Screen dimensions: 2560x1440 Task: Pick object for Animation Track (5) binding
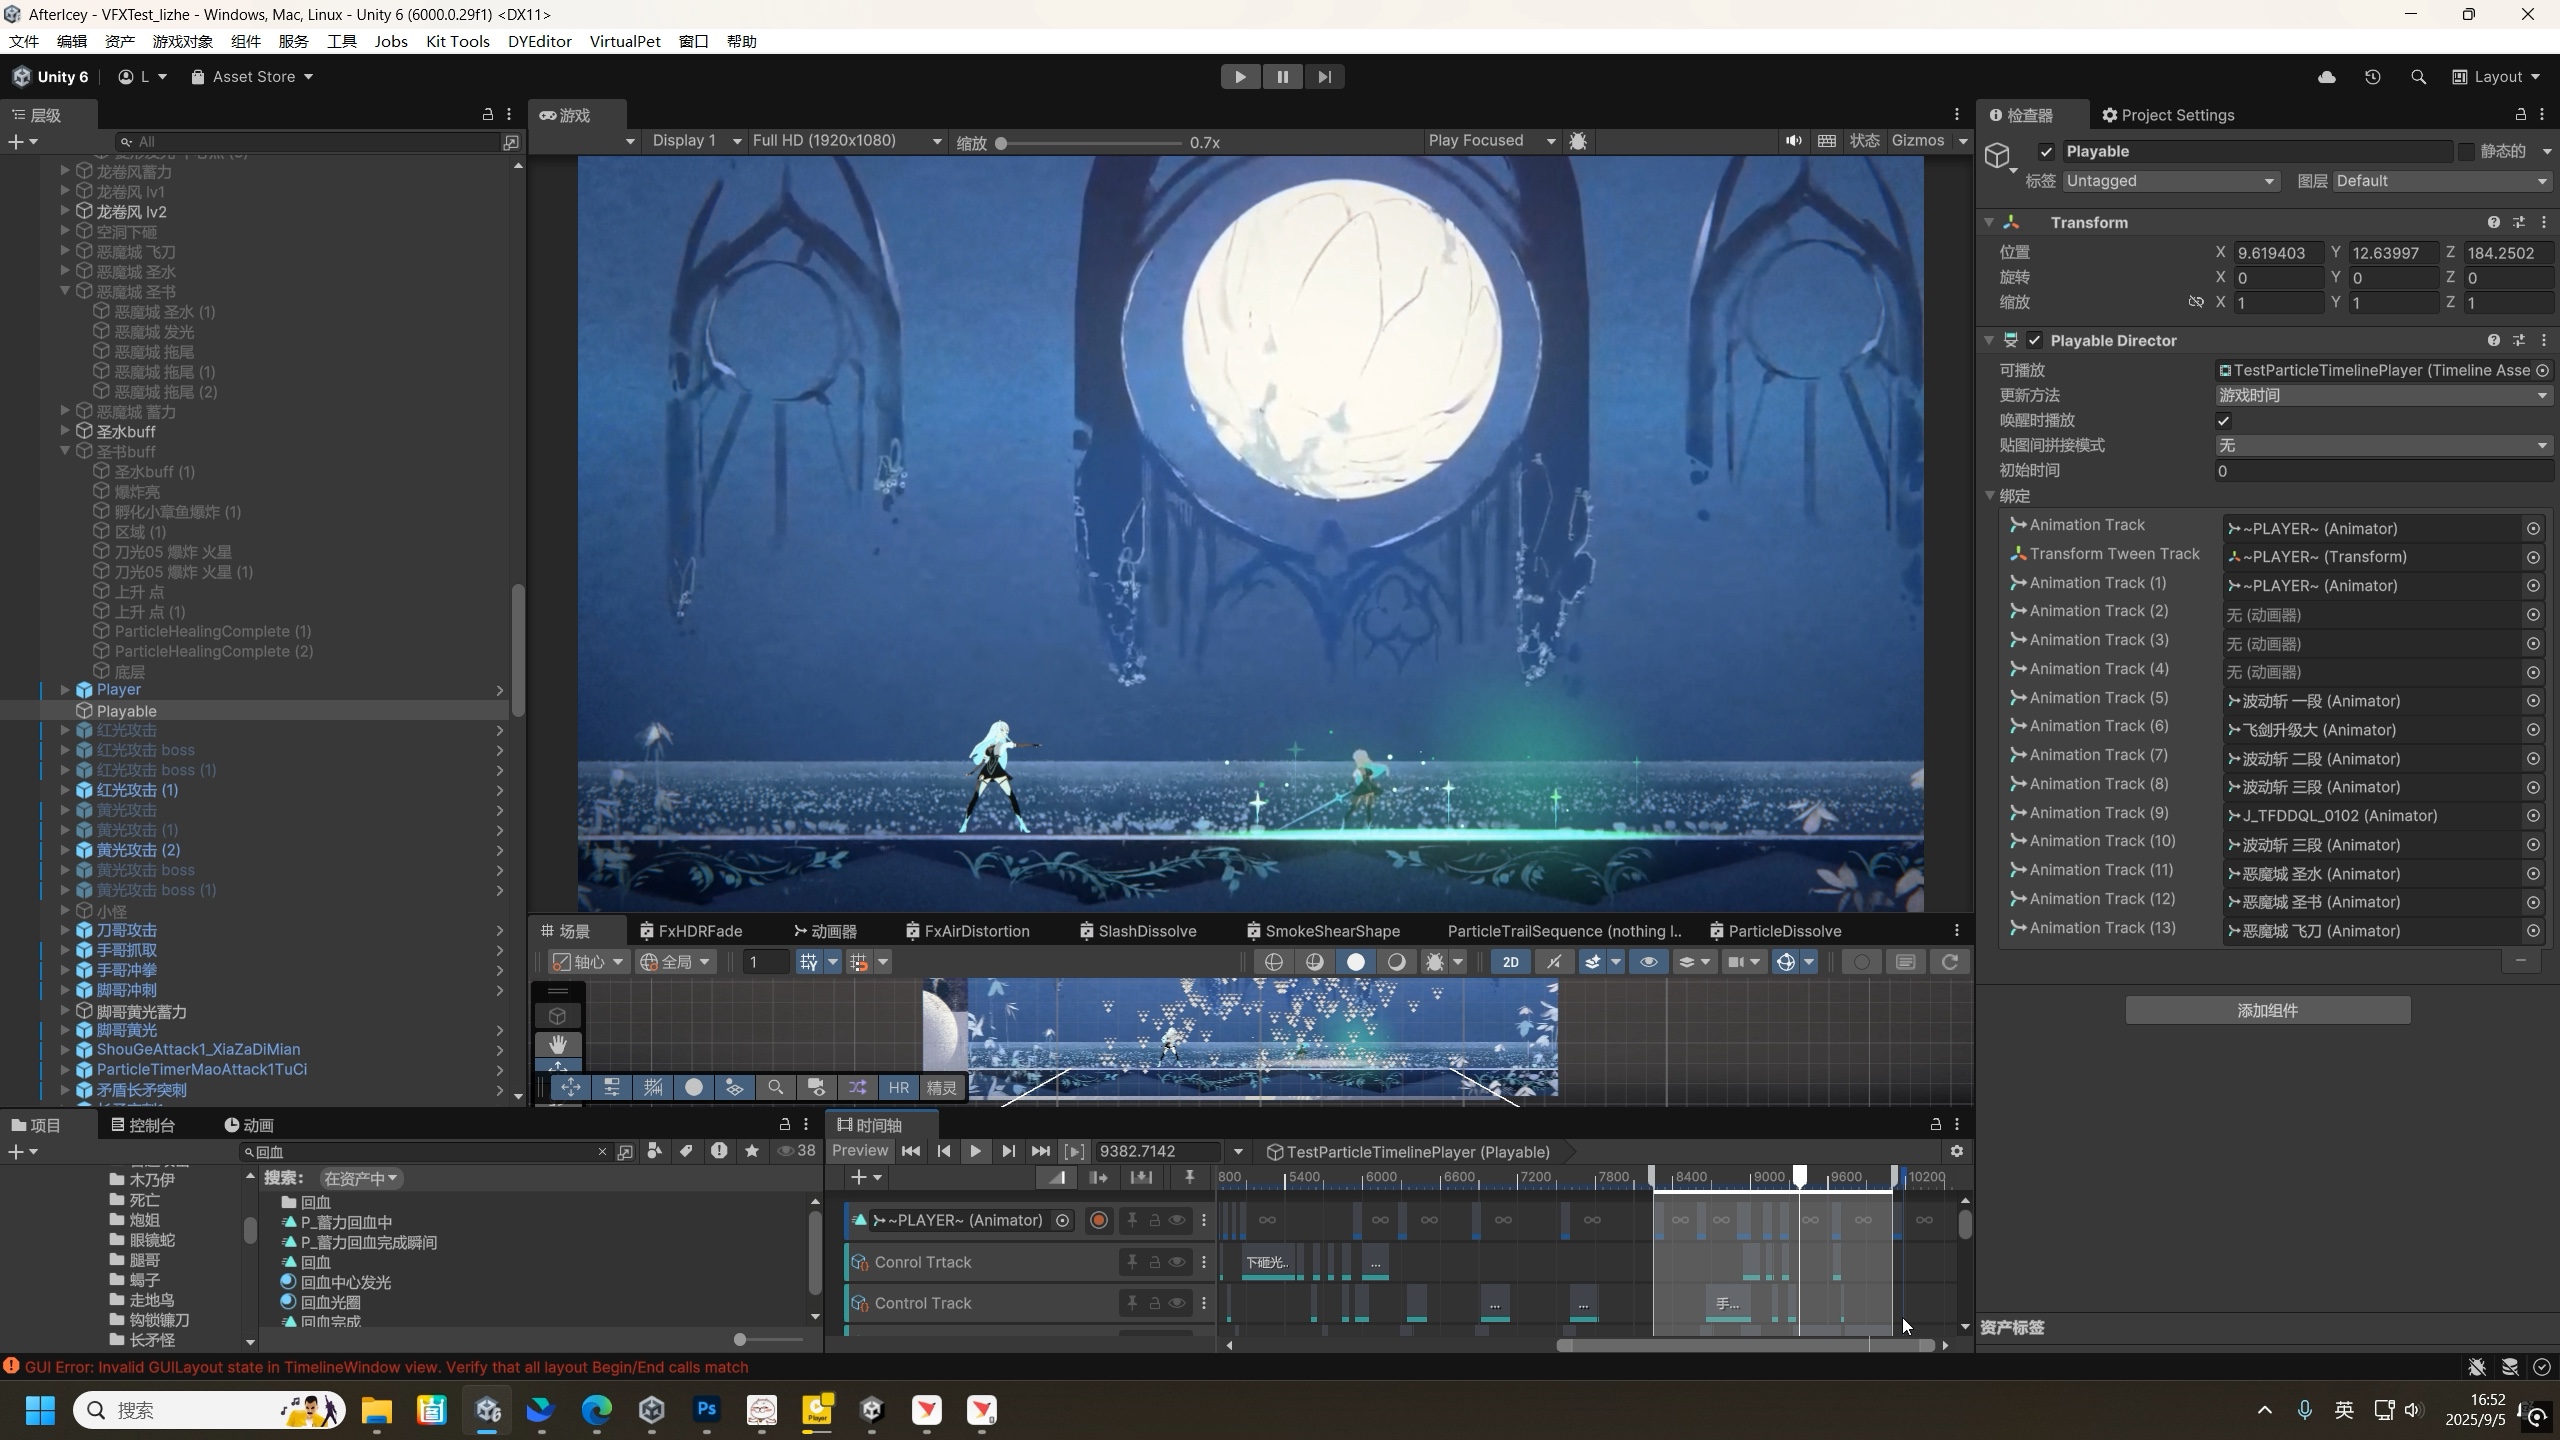click(2533, 701)
